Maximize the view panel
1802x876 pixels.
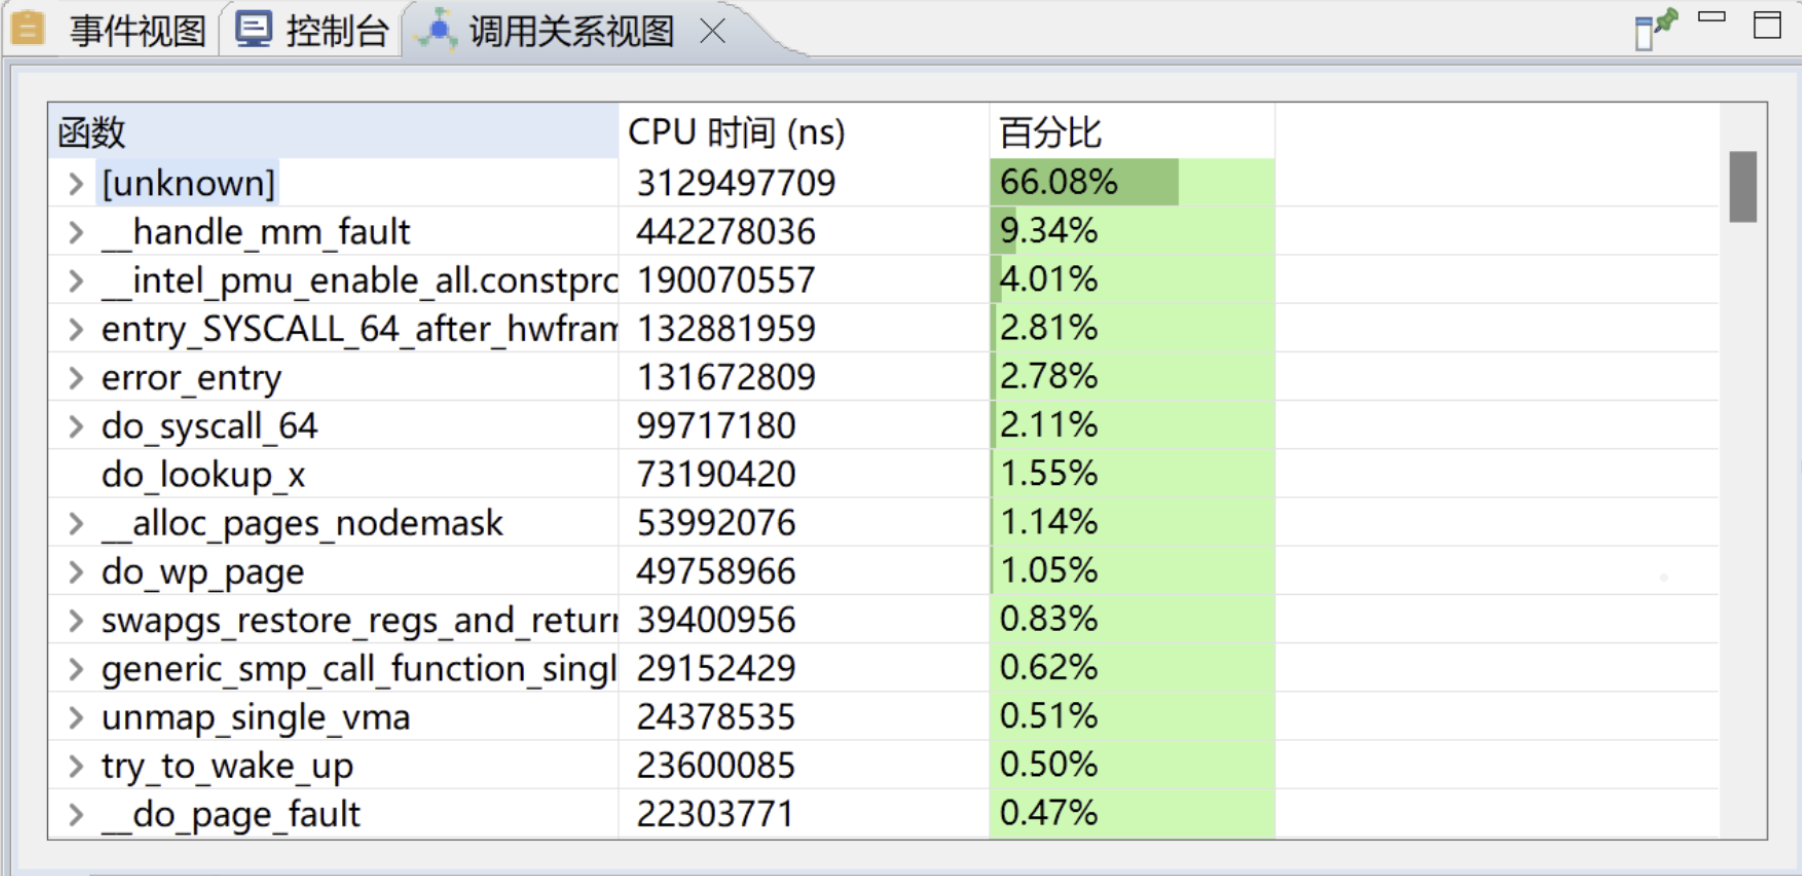tap(1767, 25)
